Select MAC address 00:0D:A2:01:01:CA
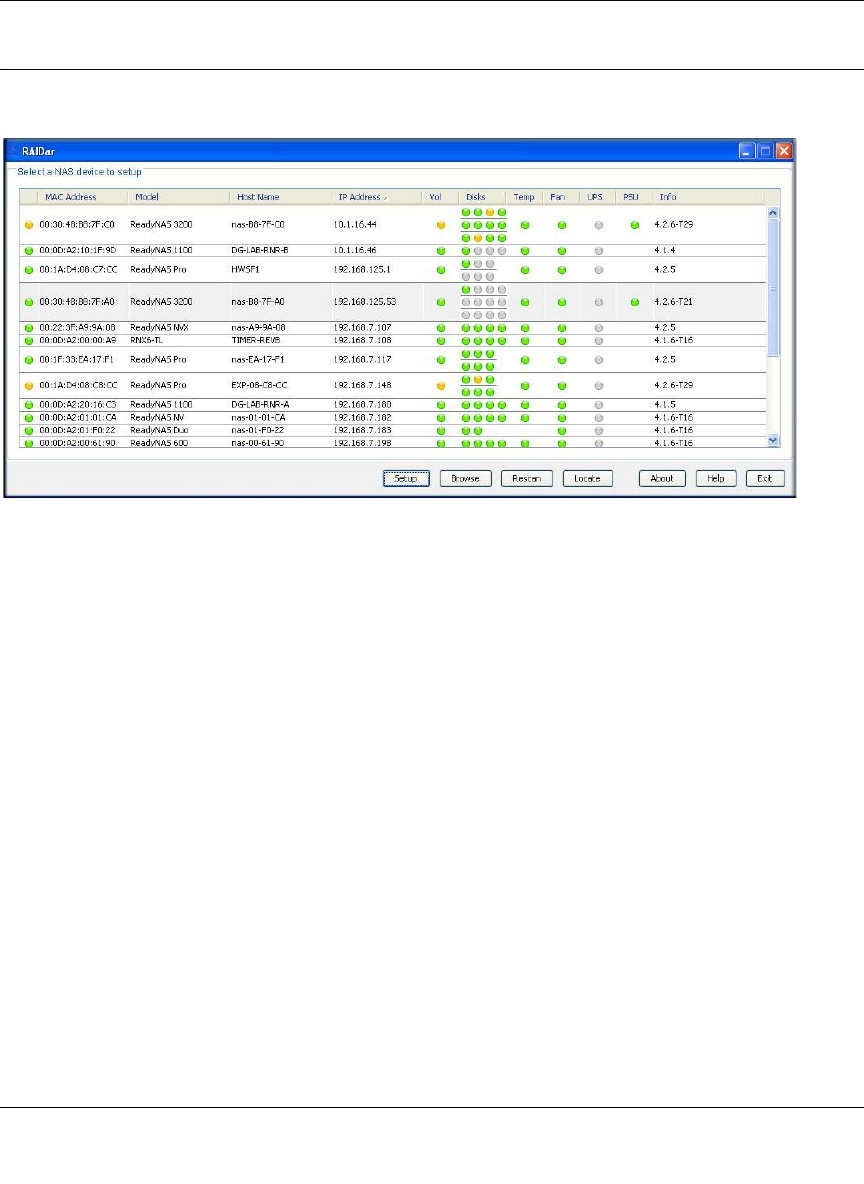864x1184 pixels. coord(78,418)
